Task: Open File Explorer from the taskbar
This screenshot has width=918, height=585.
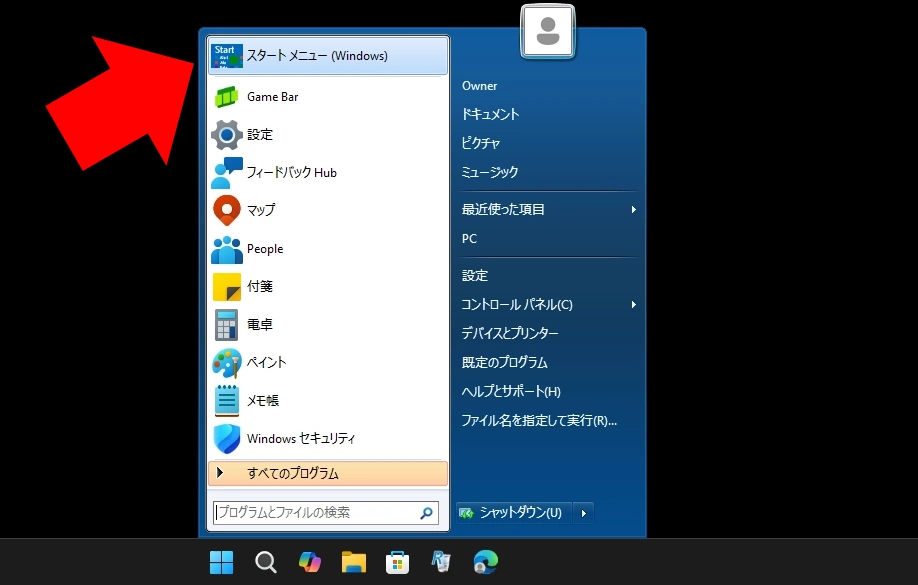Action: 353,562
